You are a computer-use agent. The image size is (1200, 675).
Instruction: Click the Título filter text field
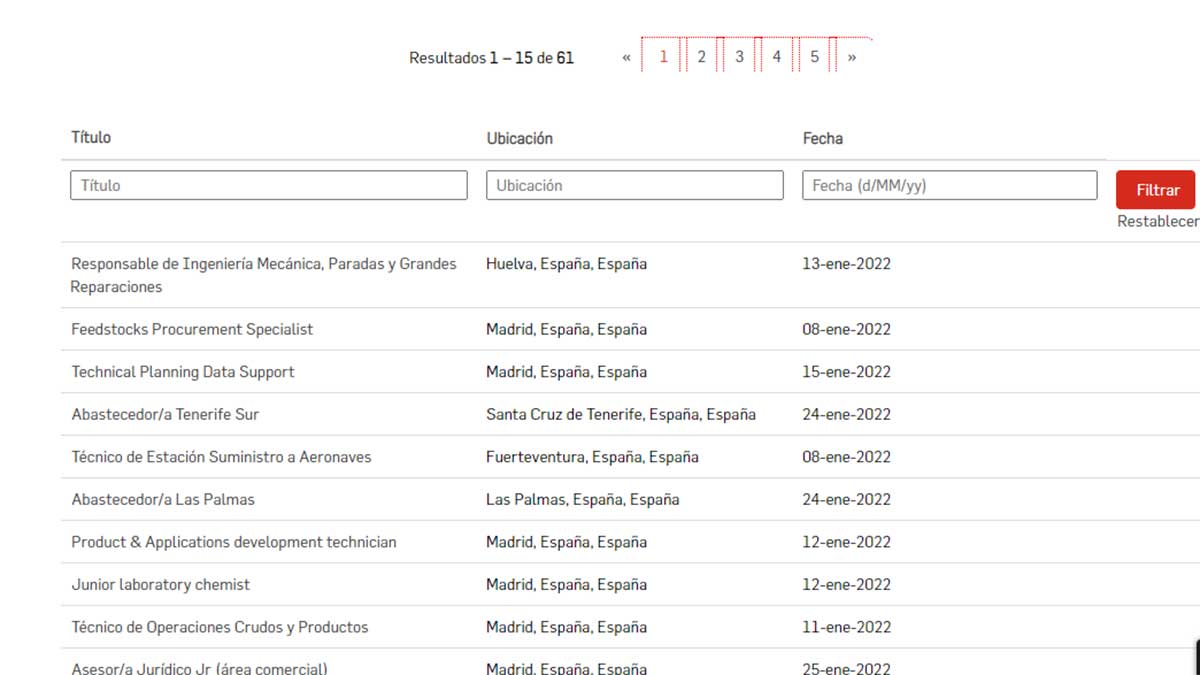tap(268, 185)
